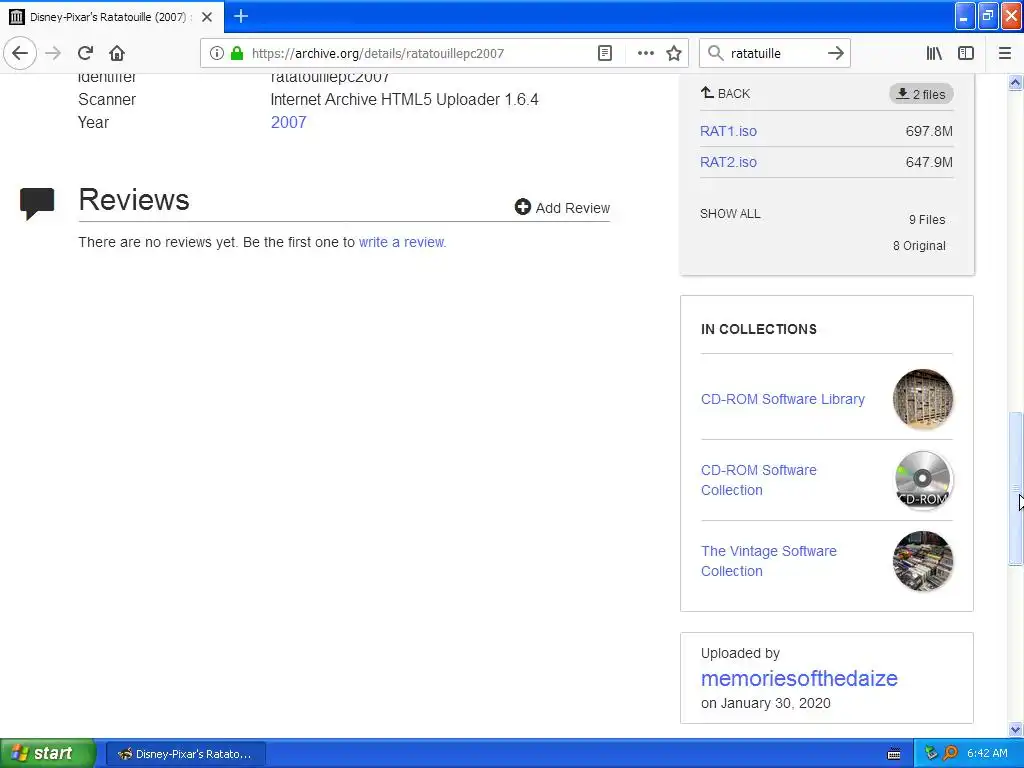Open a new tab with plus button

tap(241, 16)
